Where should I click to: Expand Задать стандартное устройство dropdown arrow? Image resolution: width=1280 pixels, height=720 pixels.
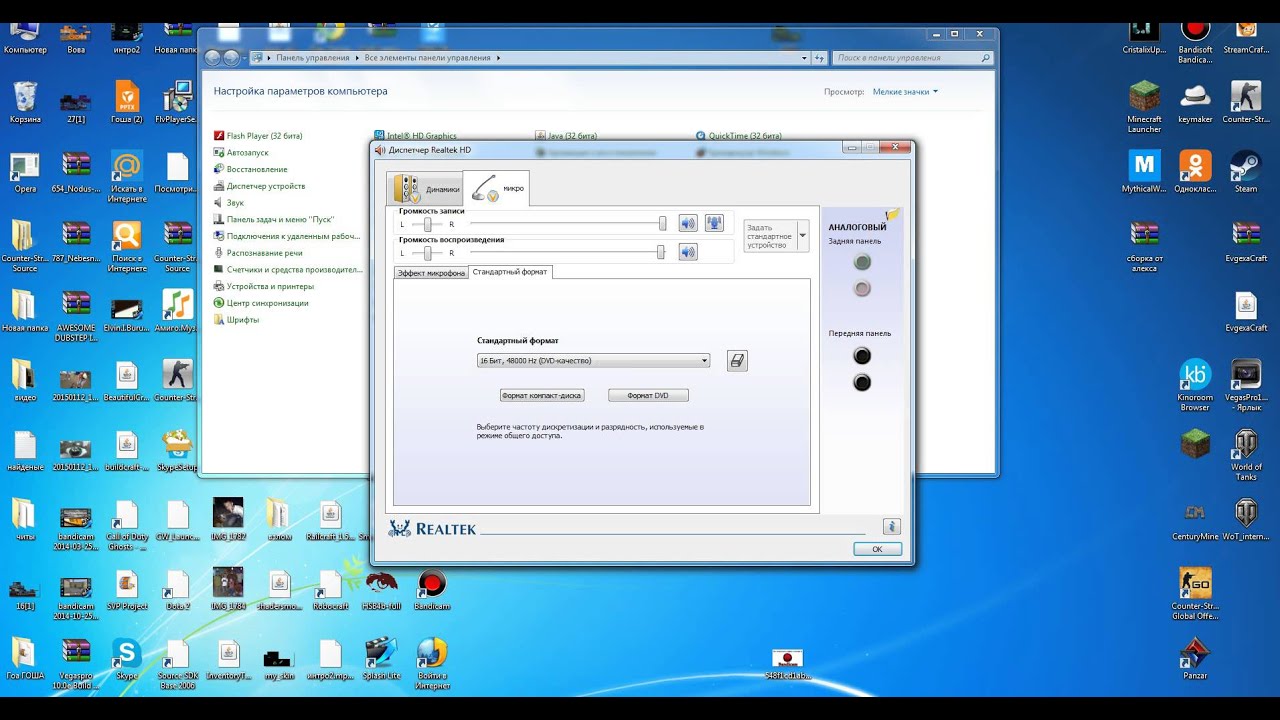802,236
